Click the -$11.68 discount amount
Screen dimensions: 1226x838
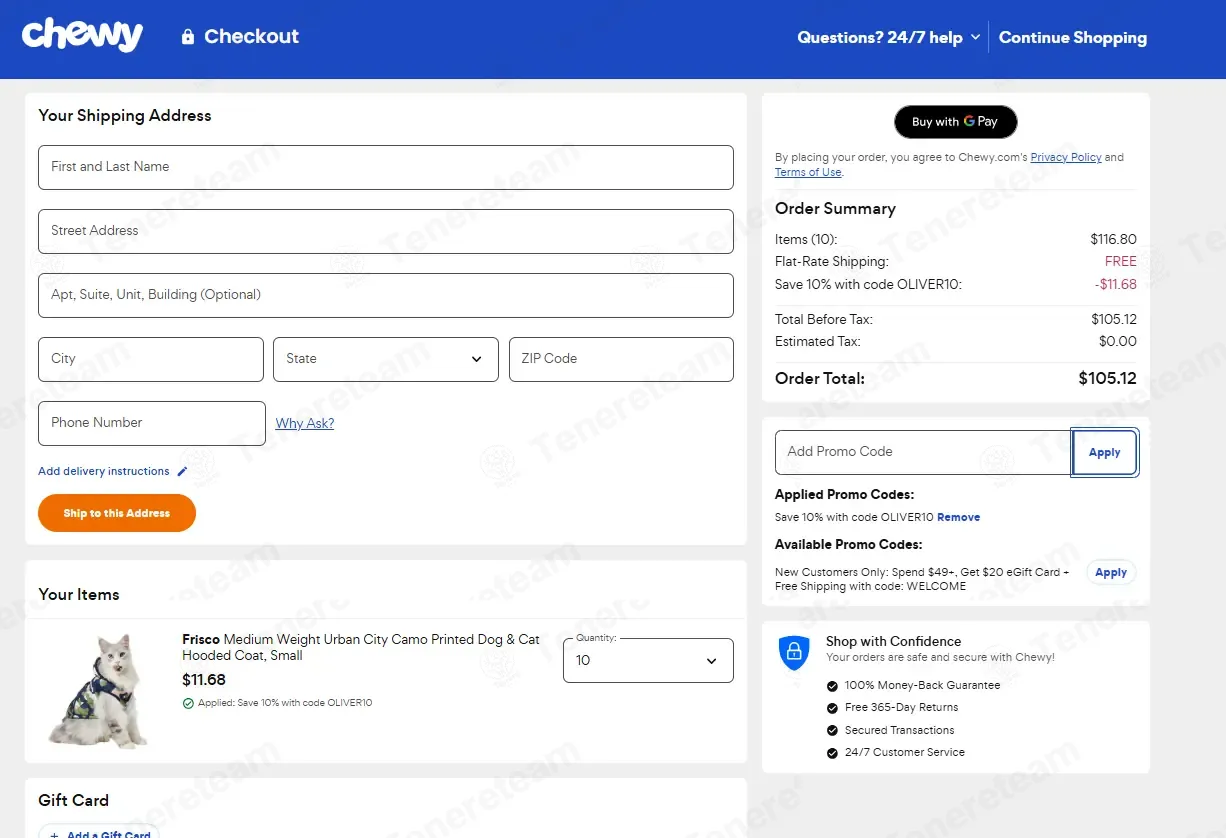coord(1115,284)
